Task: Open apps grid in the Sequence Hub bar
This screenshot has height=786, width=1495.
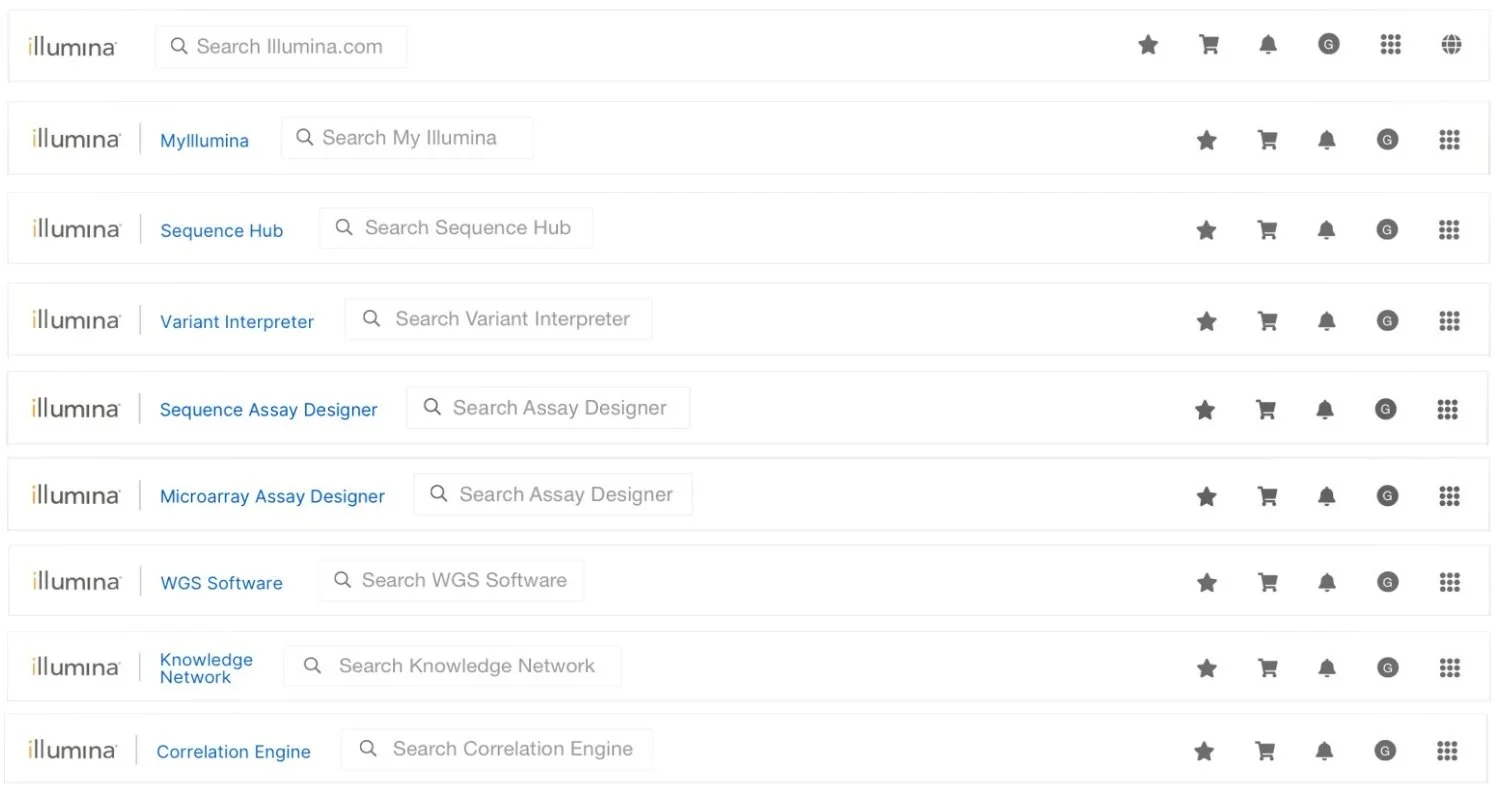Action: (x=1449, y=230)
